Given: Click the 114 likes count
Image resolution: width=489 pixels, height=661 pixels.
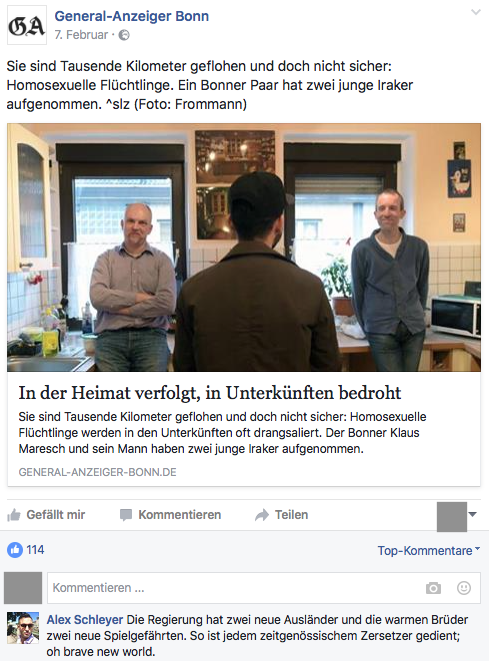Looking at the screenshot, I should 35,550.
